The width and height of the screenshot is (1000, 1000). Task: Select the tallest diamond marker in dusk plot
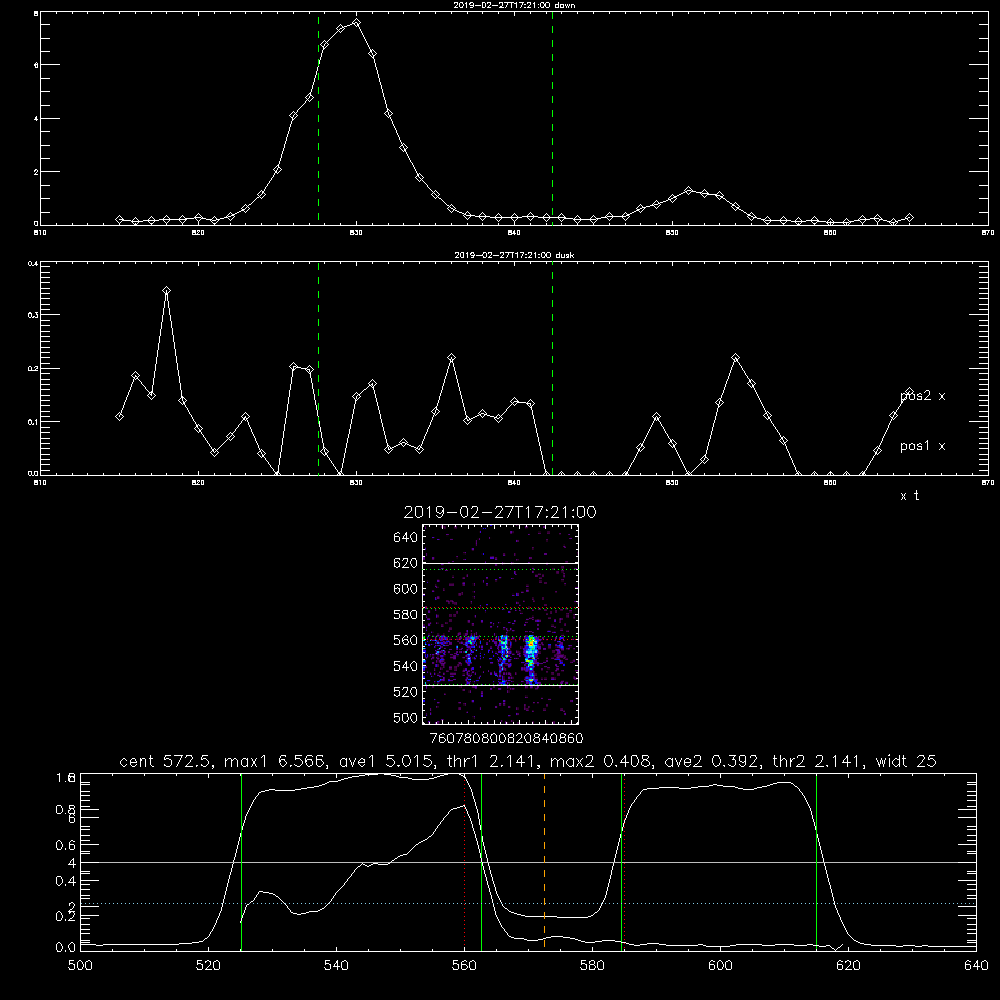pyautogui.click(x=166, y=291)
